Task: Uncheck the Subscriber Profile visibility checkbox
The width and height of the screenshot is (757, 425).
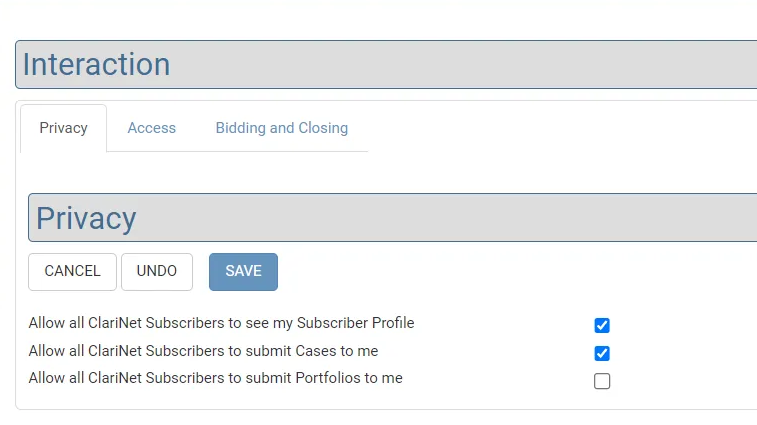Action: pyautogui.click(x=602, y=325)
